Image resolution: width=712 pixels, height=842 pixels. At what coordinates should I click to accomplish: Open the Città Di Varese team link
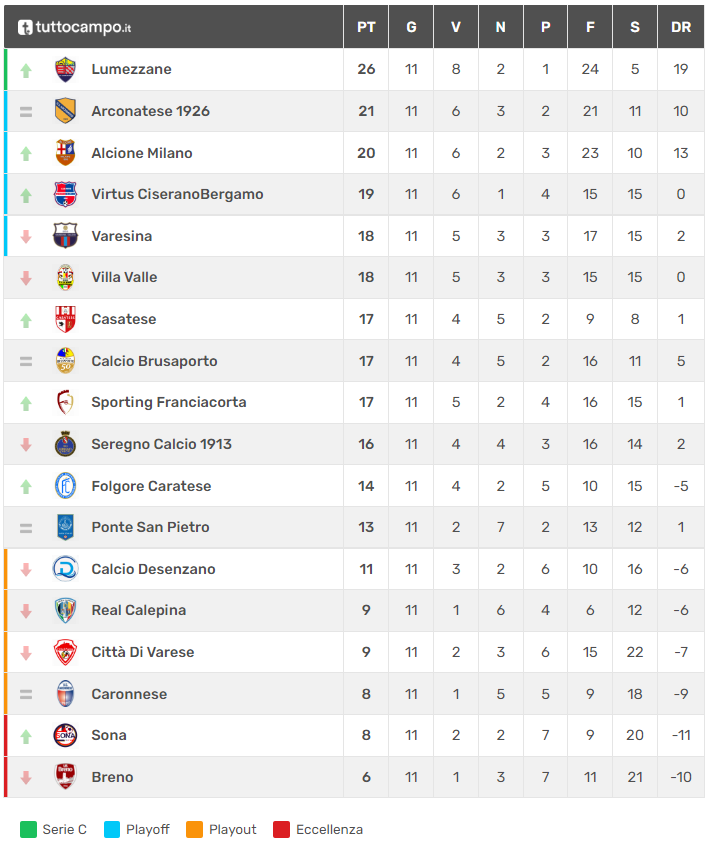(x=142, y=652)
